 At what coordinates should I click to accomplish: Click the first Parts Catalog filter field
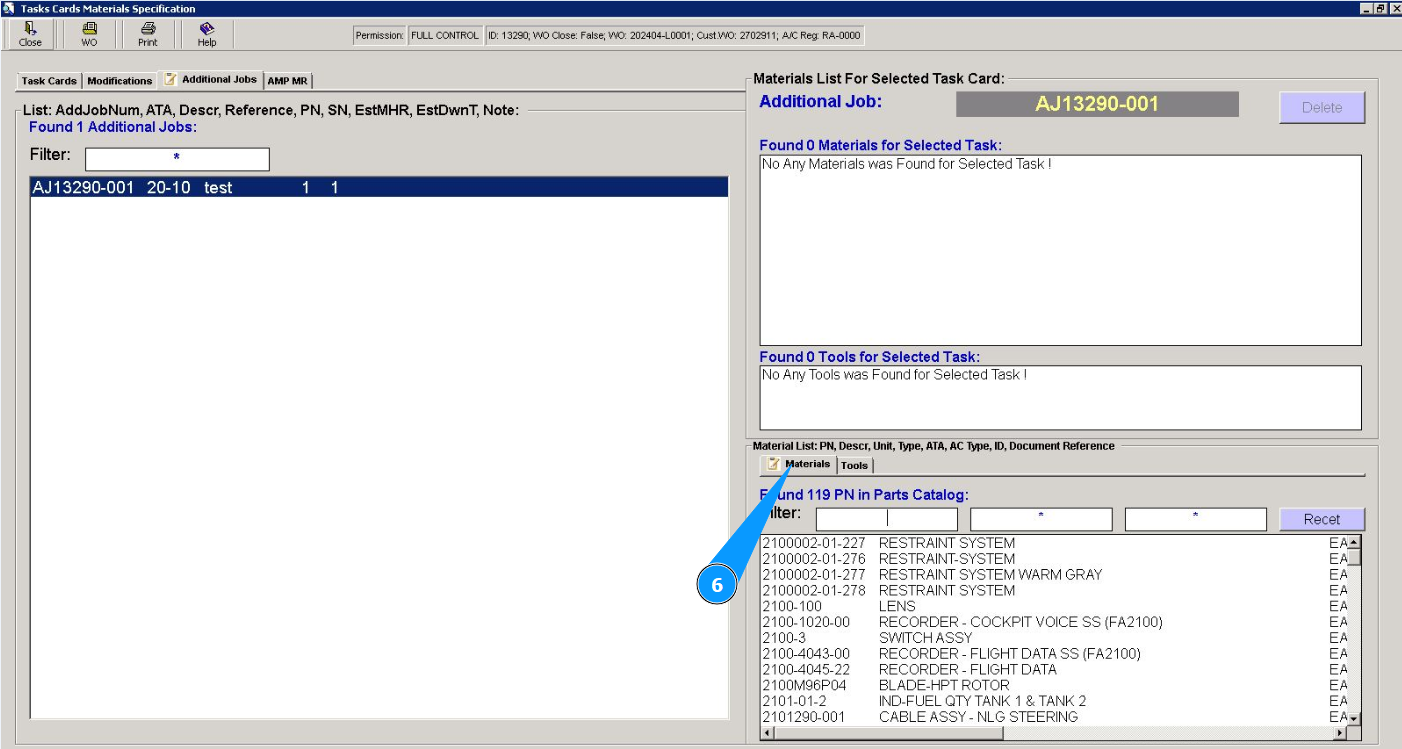point(886,519)
